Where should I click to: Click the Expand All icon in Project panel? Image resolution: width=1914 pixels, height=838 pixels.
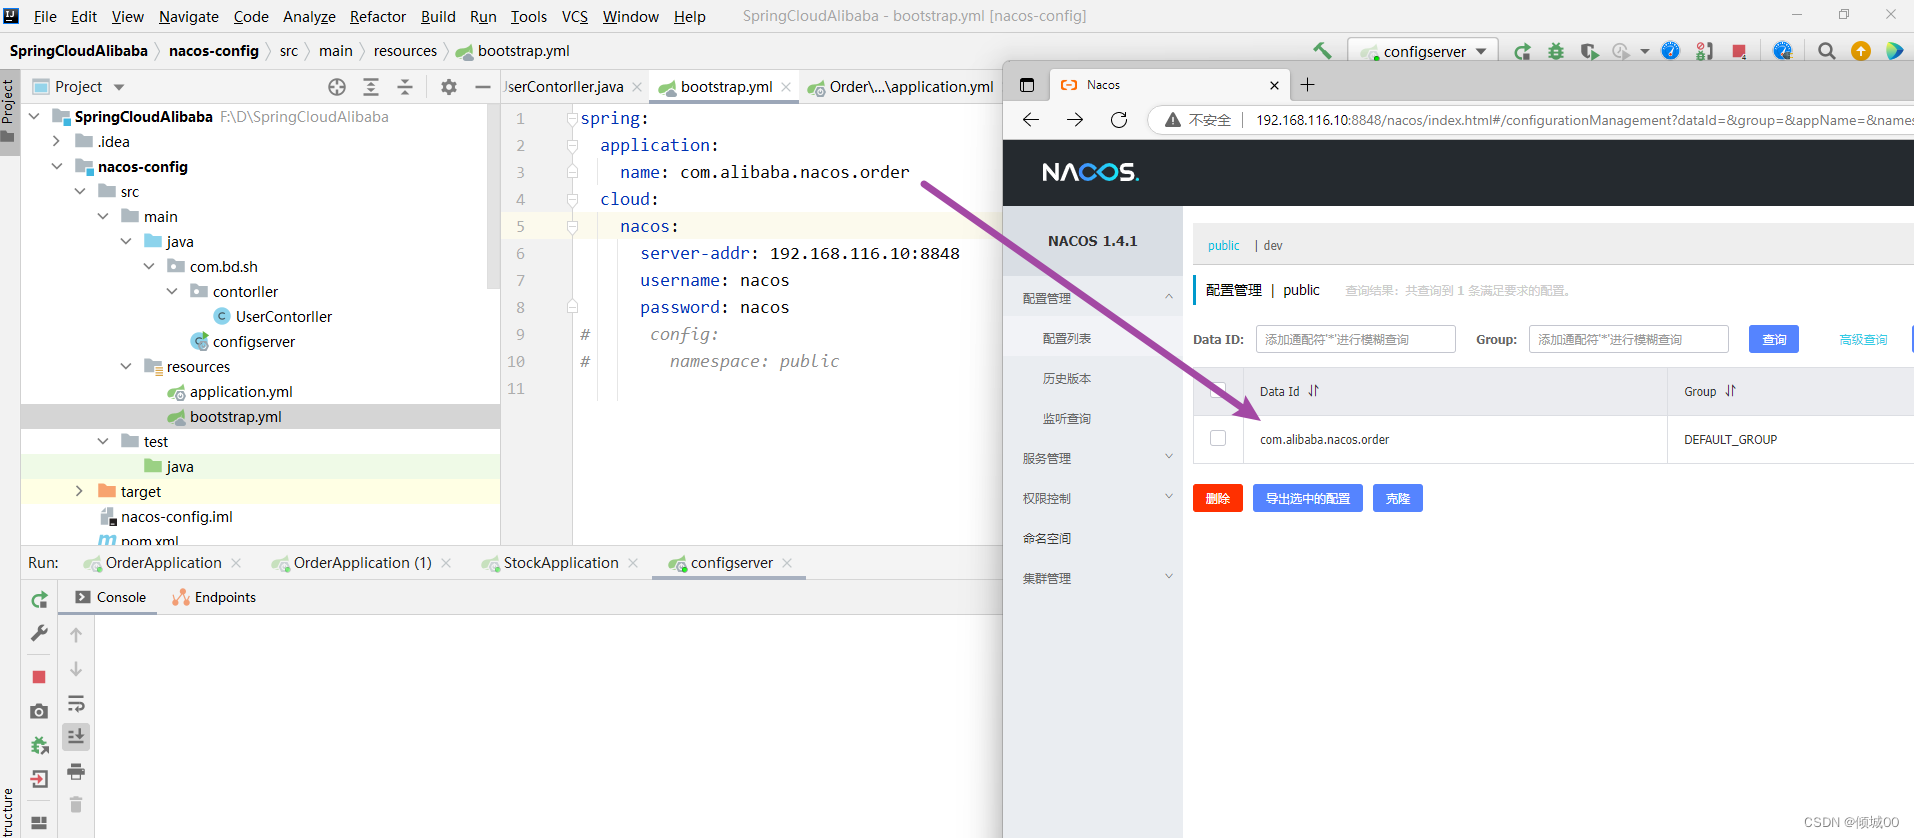coord(371,87)
